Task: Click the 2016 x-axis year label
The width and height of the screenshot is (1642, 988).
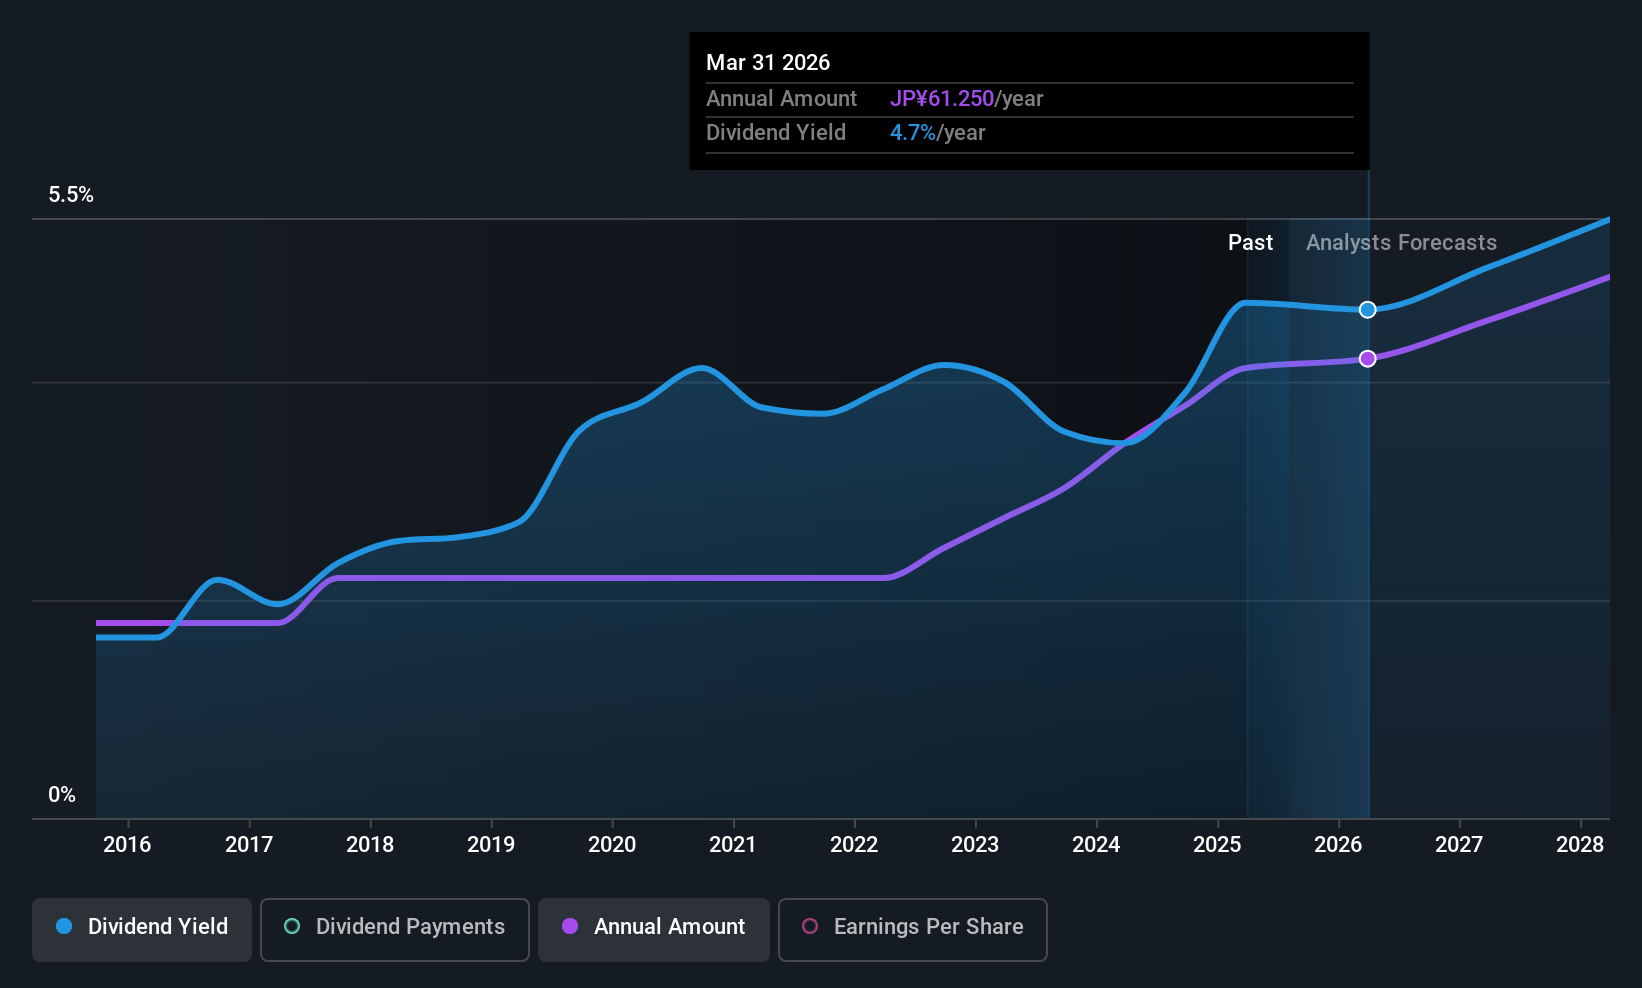Action: tap(127, 845)
